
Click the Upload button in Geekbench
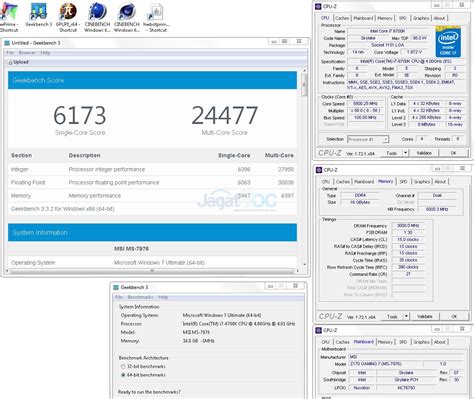click(18, 62)
